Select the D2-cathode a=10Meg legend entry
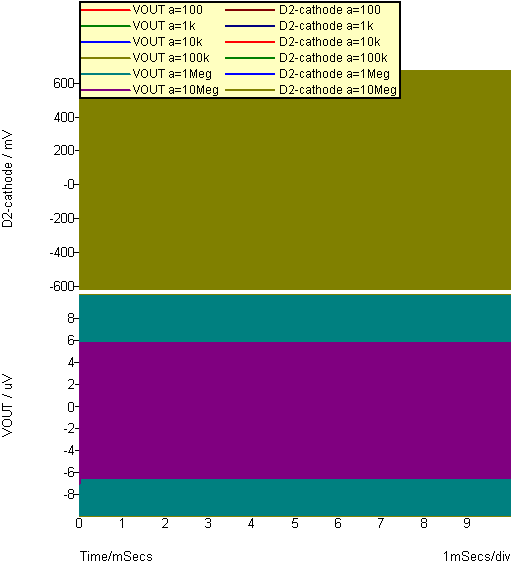 (x=311, y=90)
